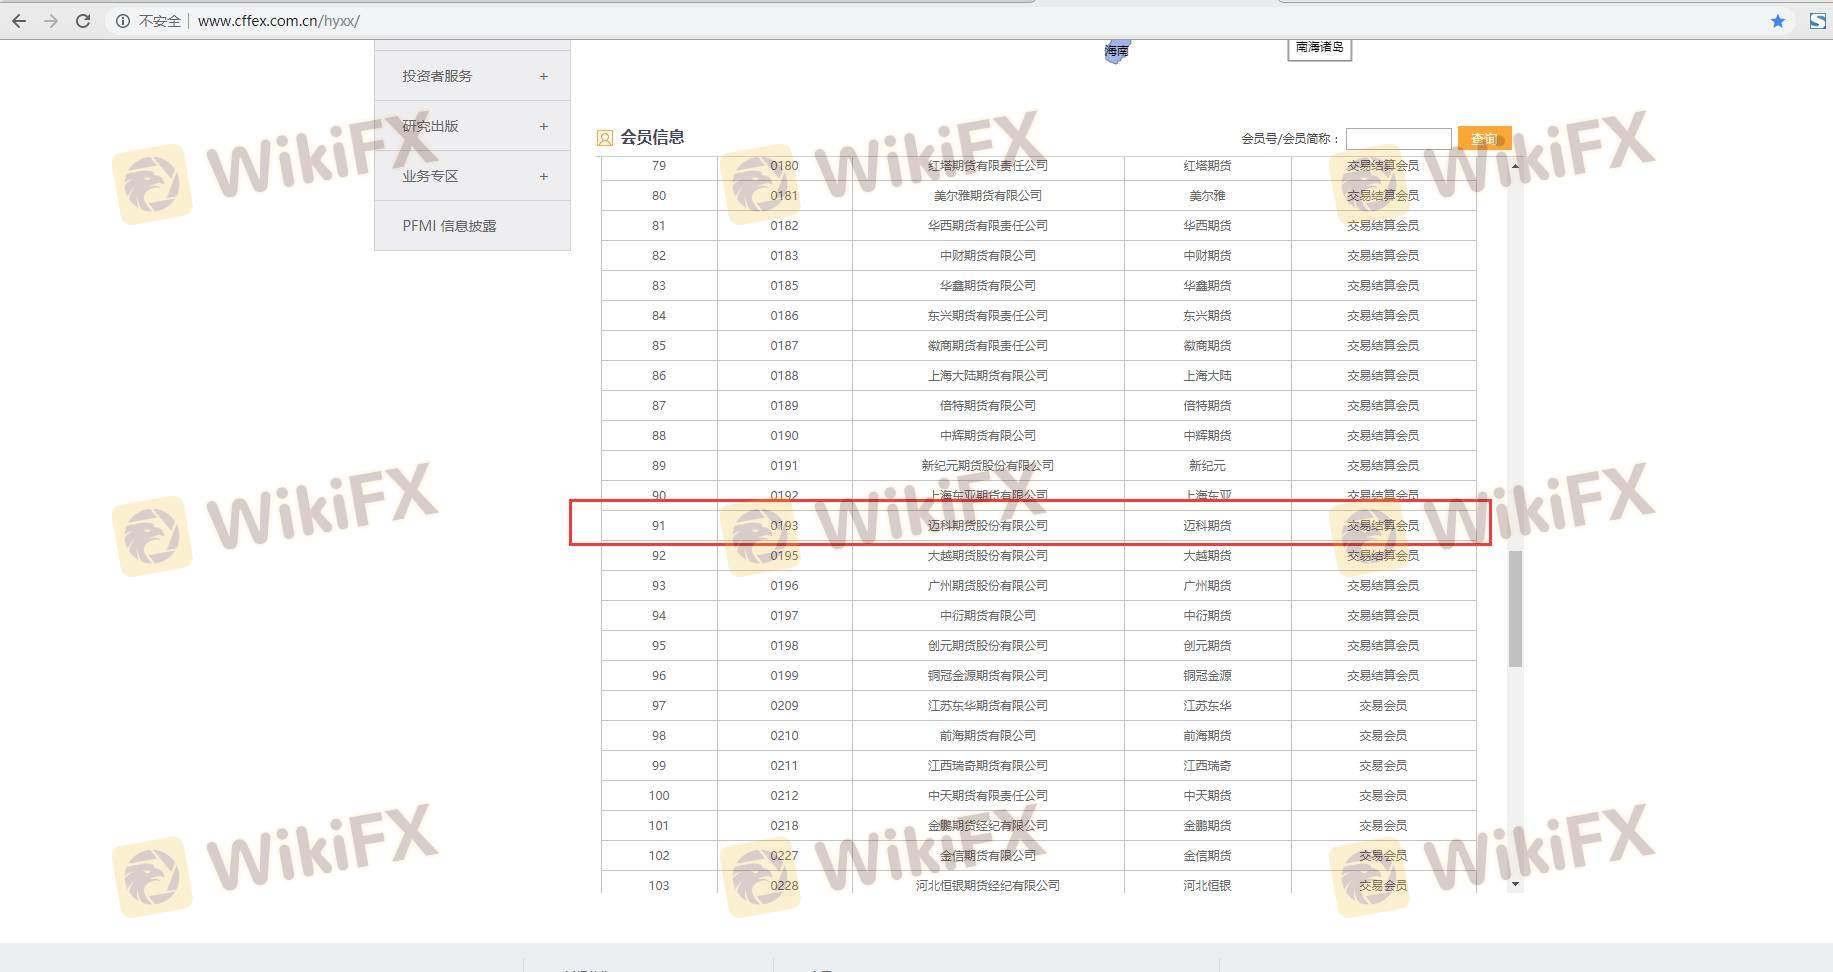The height and width of the screenshot is (972, 1833).
Task: Click the bookmark star icon
Action: (x=1777, y=20)
